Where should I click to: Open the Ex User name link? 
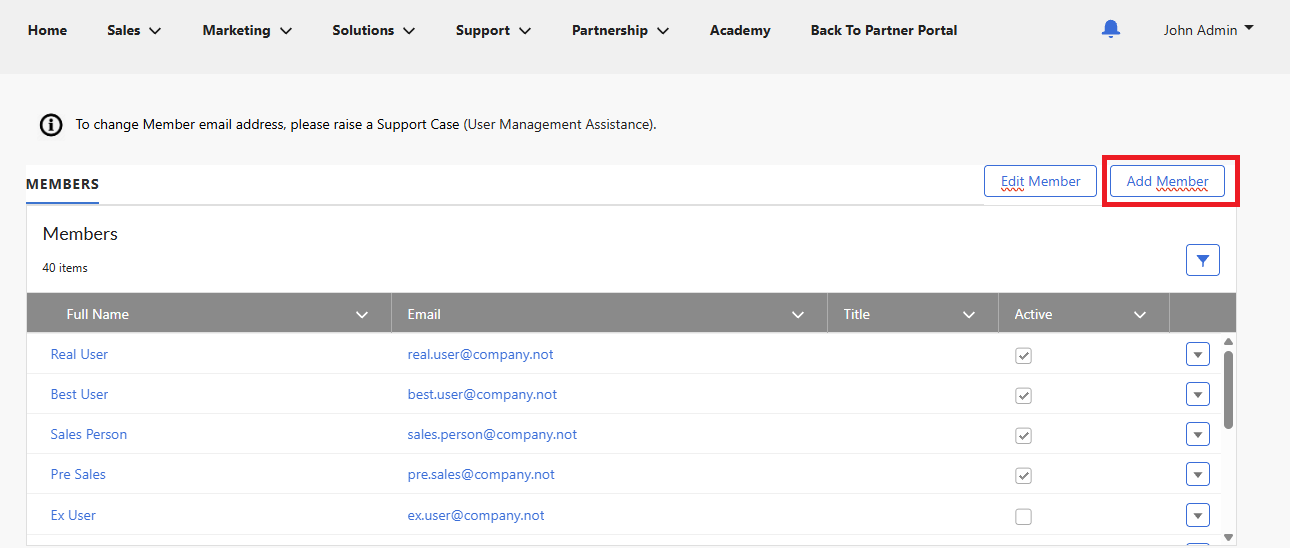click(x=73, y=515)
